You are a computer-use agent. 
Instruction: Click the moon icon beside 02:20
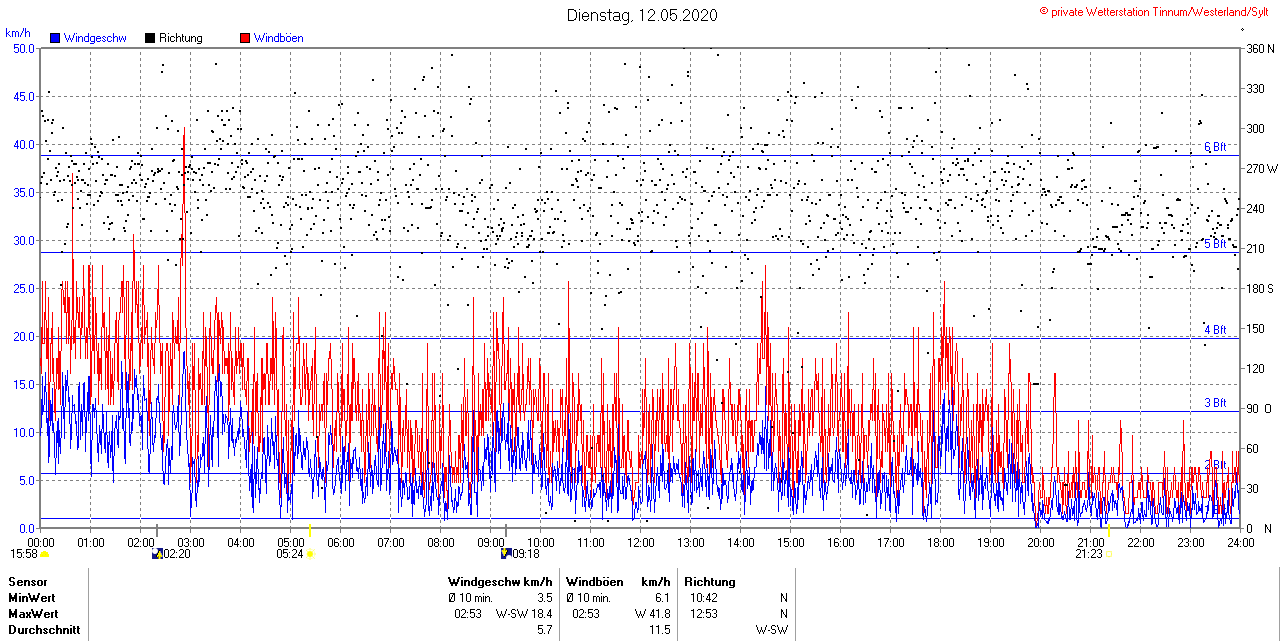[156, 554]
